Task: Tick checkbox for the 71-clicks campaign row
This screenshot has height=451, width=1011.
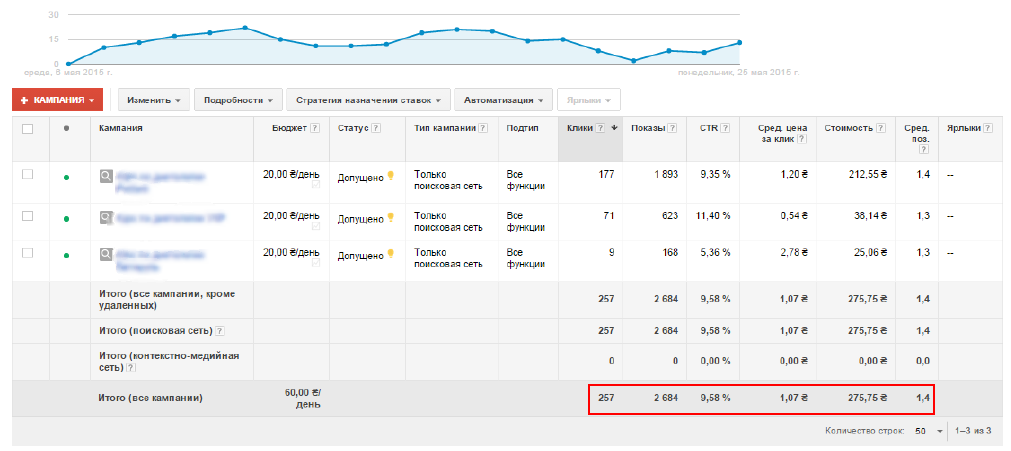Action: click(x=27, y=216)
